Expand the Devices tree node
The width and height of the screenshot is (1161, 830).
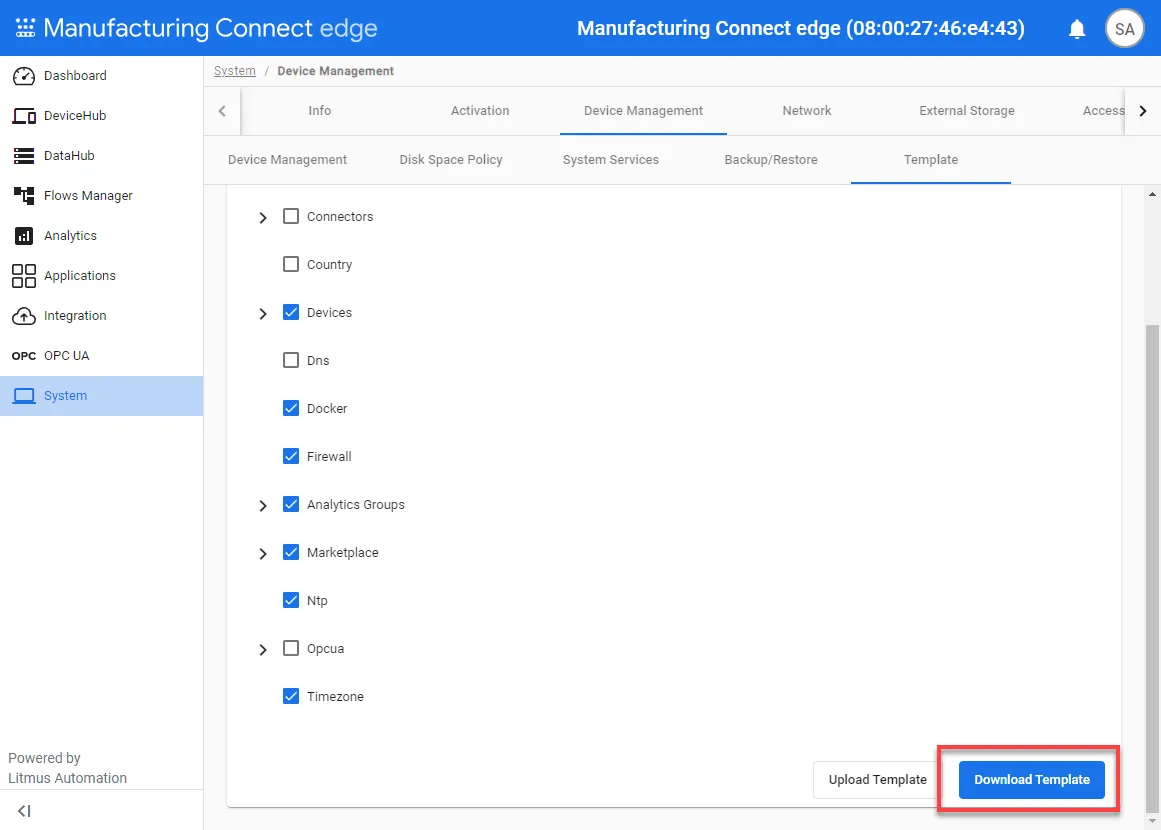coord(263,314)
